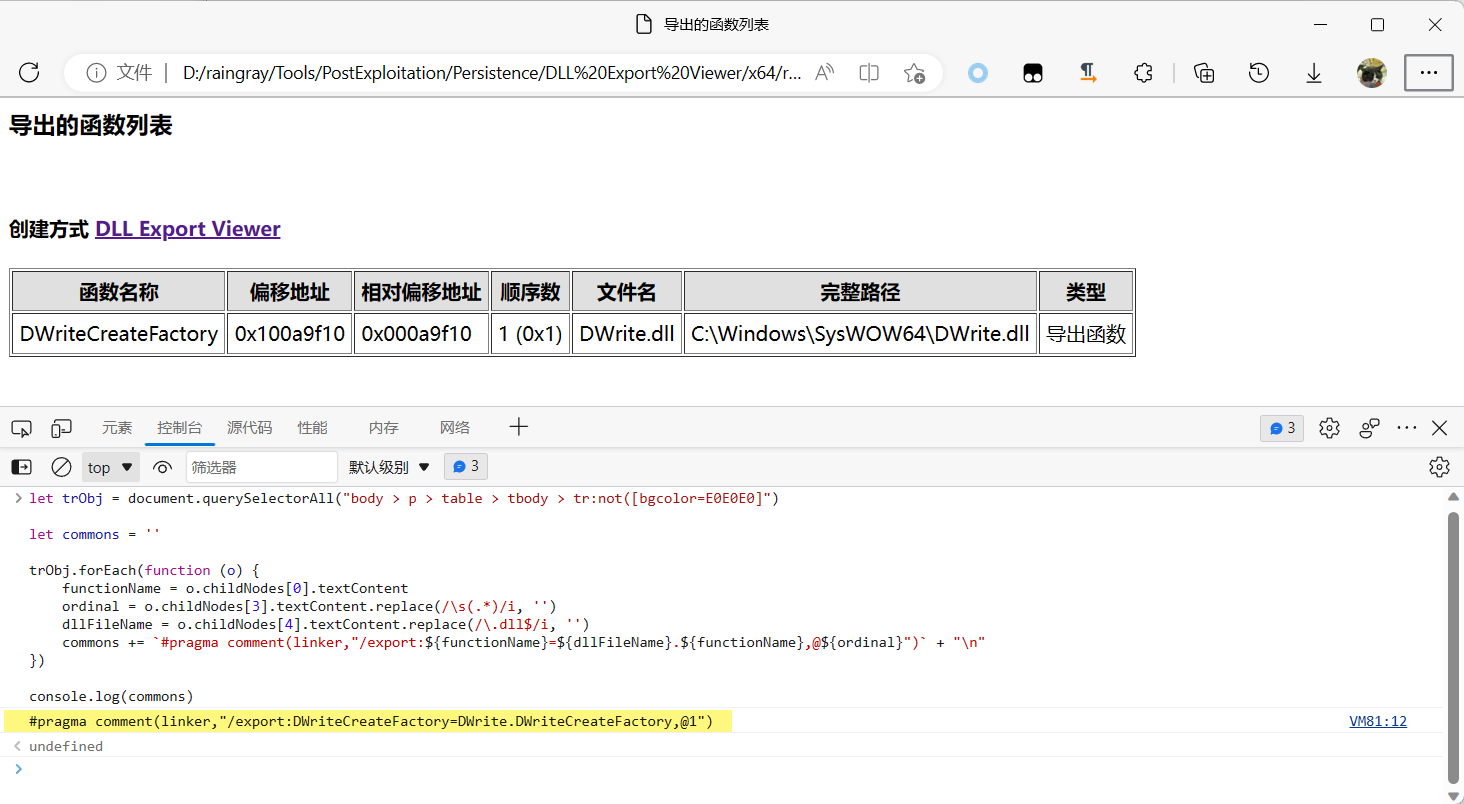1464x804 pixels.
Task: Click console scroll down arrow
Action: pos(1453,795)
